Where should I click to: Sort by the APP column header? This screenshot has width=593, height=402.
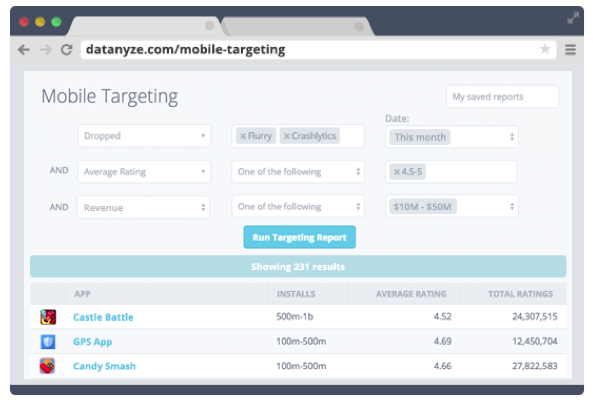(82, 294)
